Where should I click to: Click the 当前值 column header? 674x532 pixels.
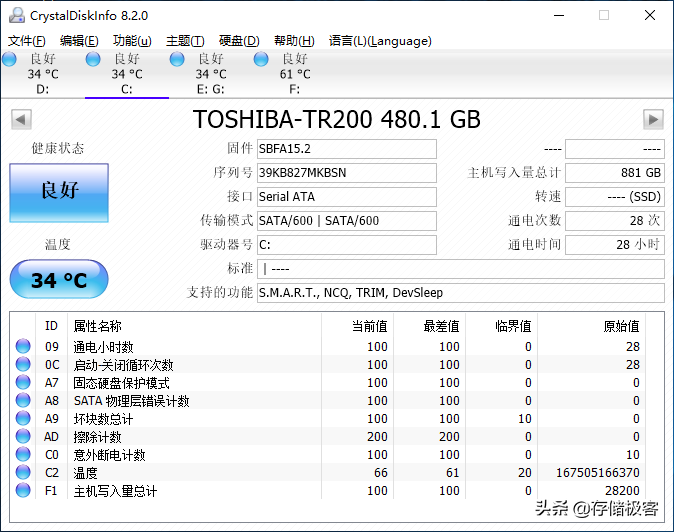pyautogui.click(x=369, y=326)
